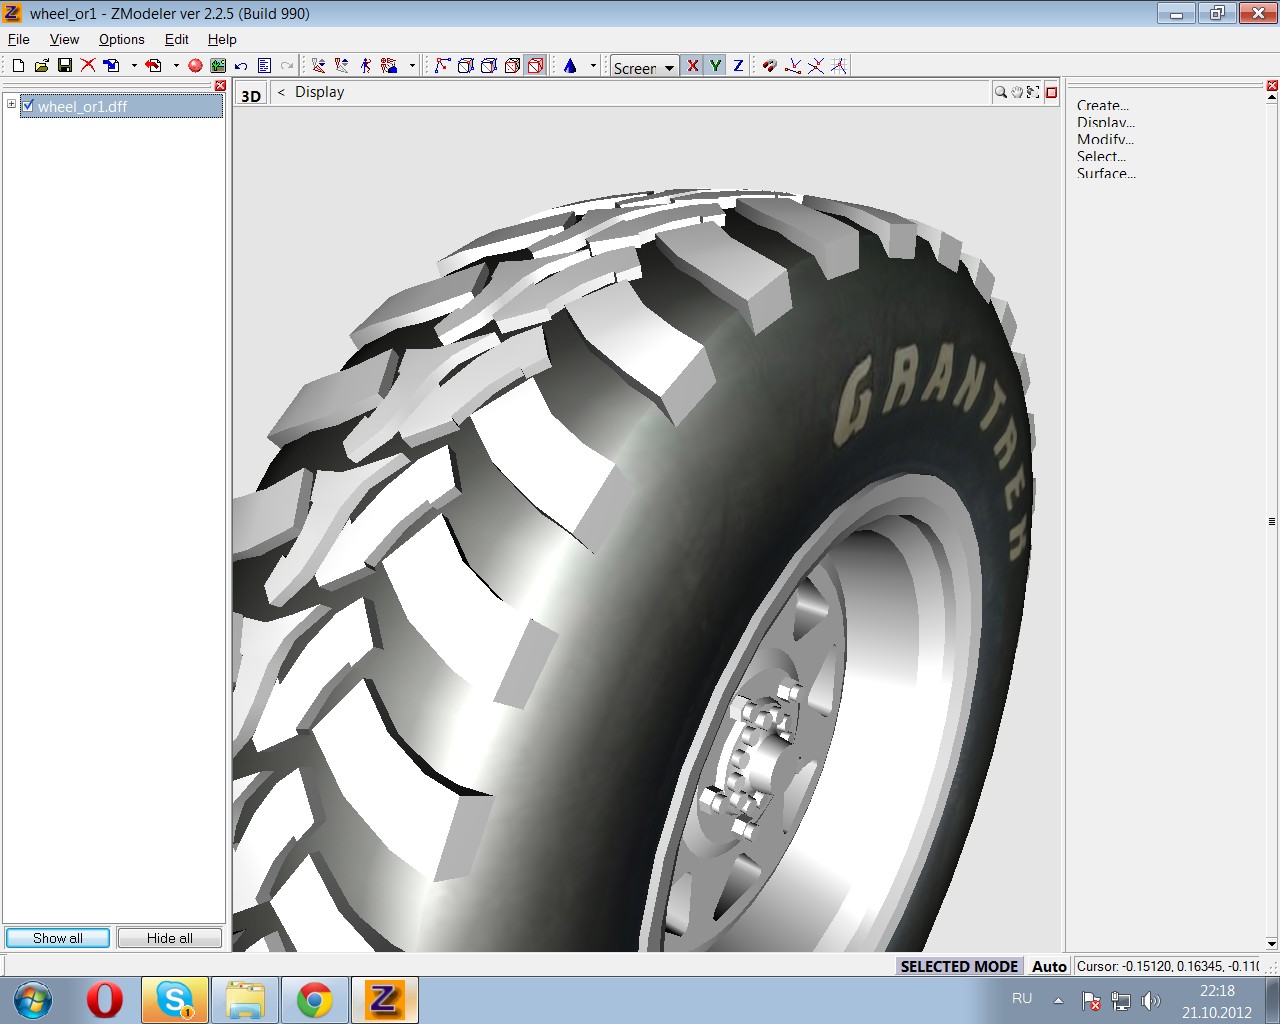Click the snap to vertex icon
The image size is (1280, 1024).
coord(793,66)
